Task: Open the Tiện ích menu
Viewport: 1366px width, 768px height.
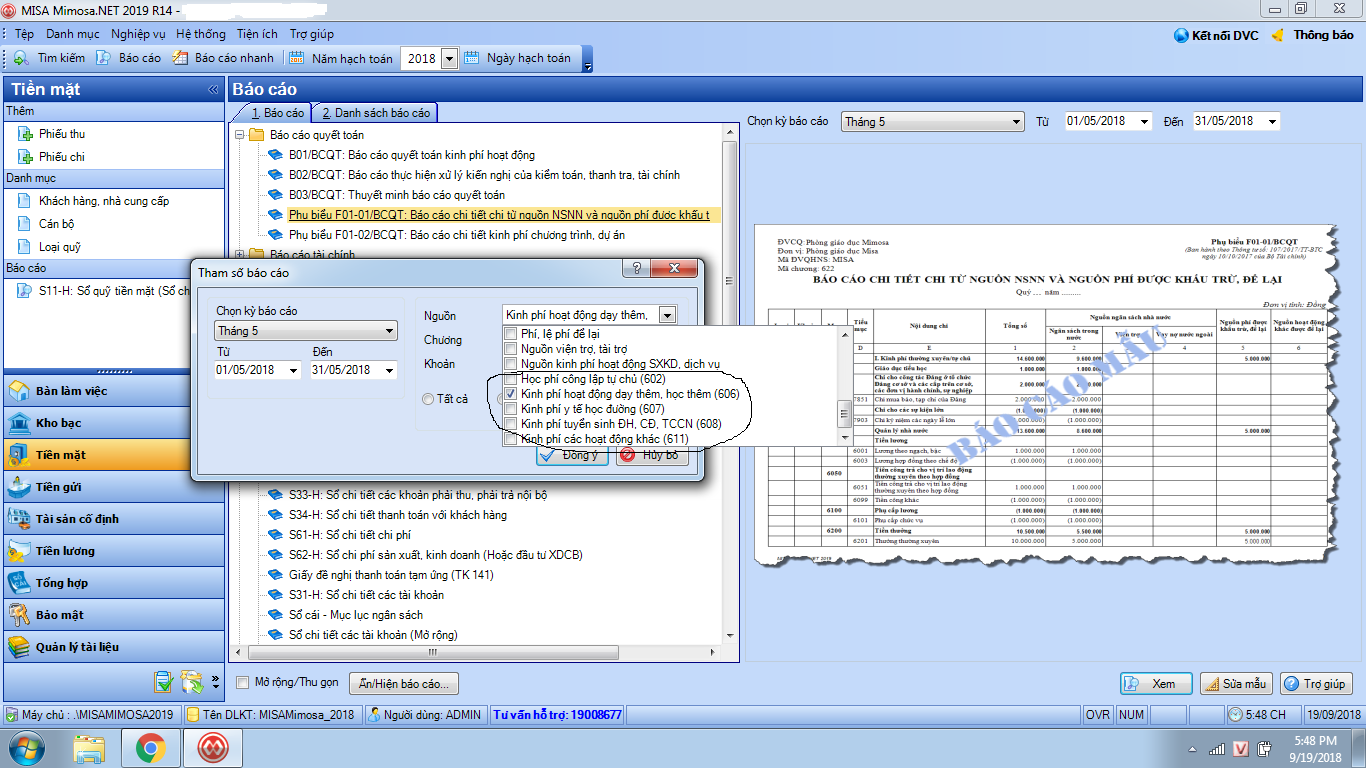Action: (x=257, y=34)
